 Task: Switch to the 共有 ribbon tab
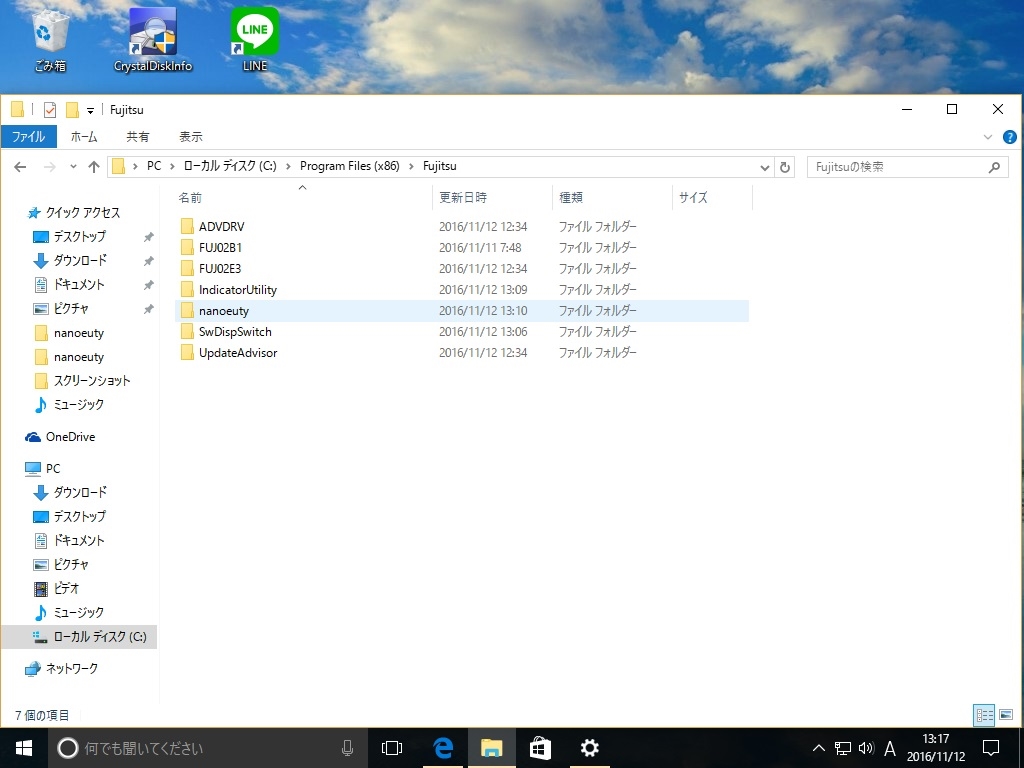pos(137,136)
